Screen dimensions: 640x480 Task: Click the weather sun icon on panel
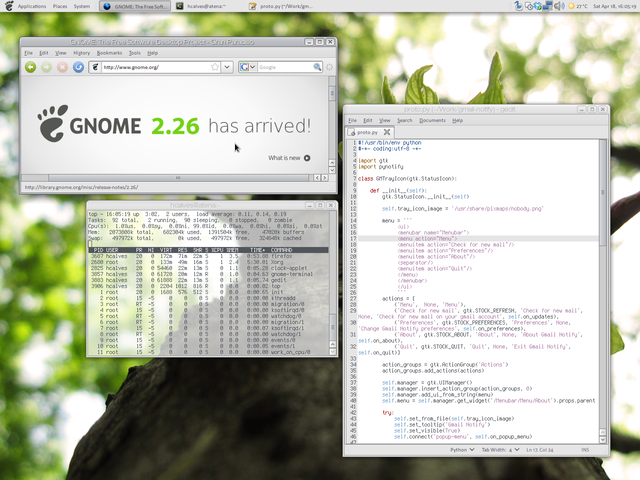click(571, 6)
